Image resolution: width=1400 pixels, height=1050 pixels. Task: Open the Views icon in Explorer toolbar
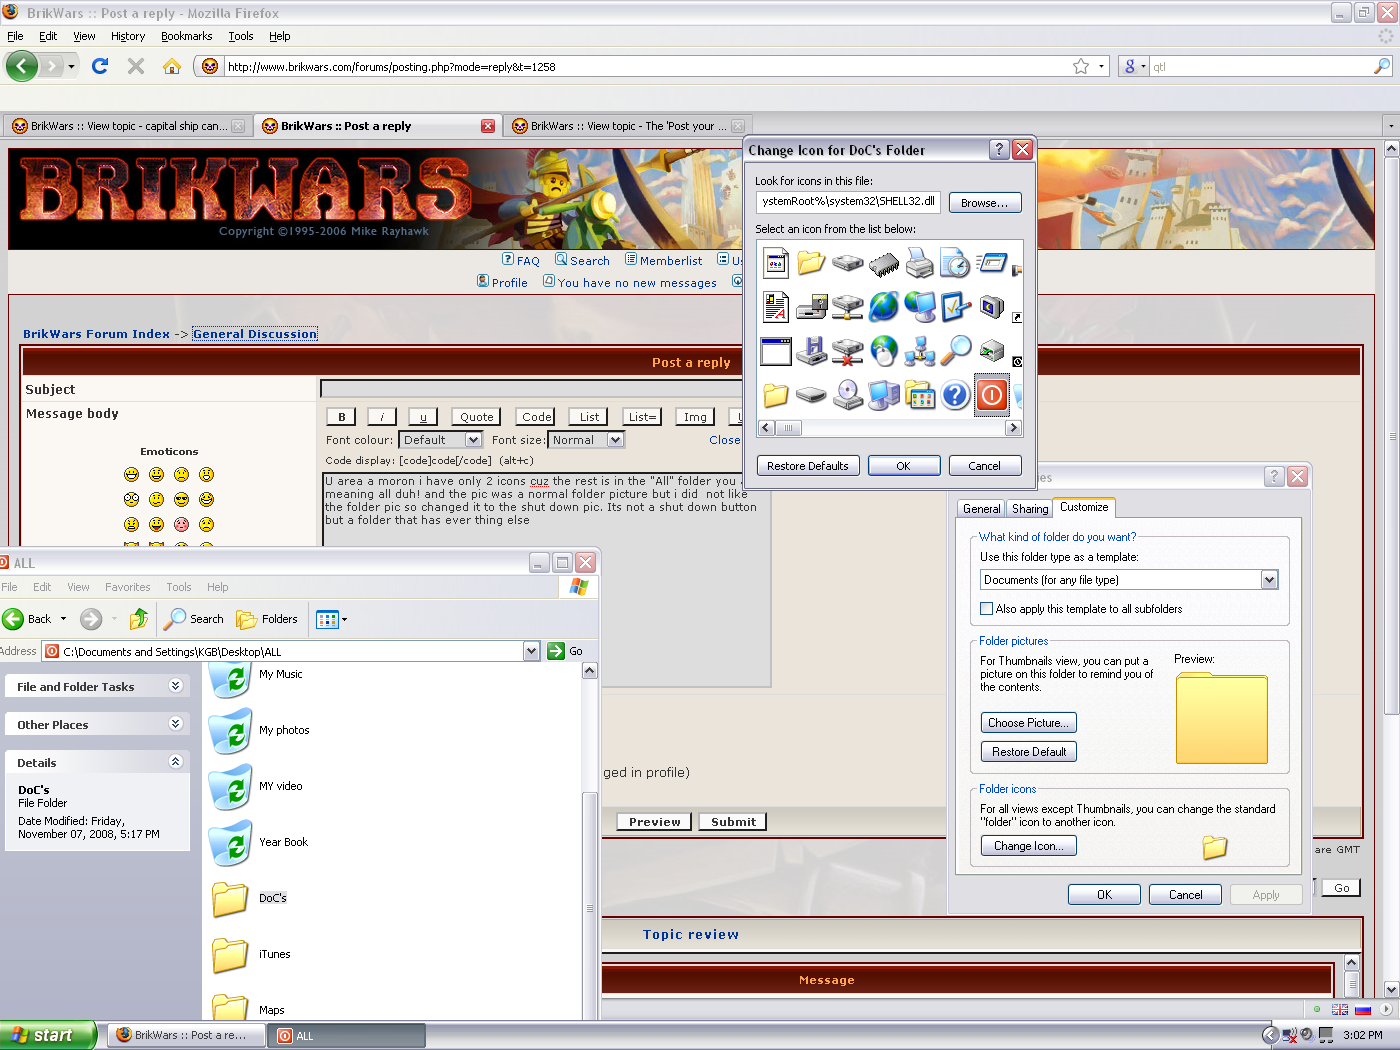point(331,619)
